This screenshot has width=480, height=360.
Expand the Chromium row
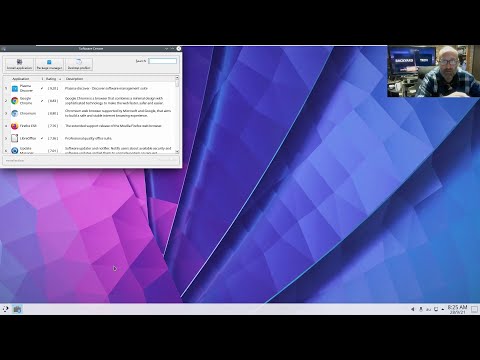6,113
